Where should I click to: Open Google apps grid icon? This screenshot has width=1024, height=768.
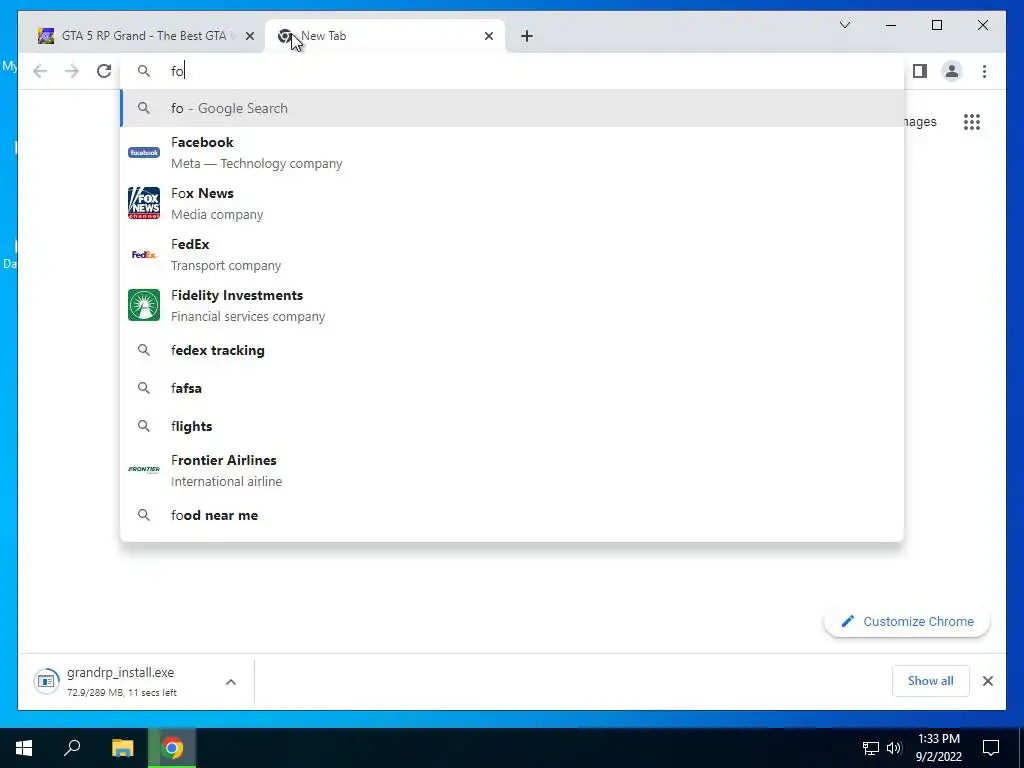(x=972, y=122)
